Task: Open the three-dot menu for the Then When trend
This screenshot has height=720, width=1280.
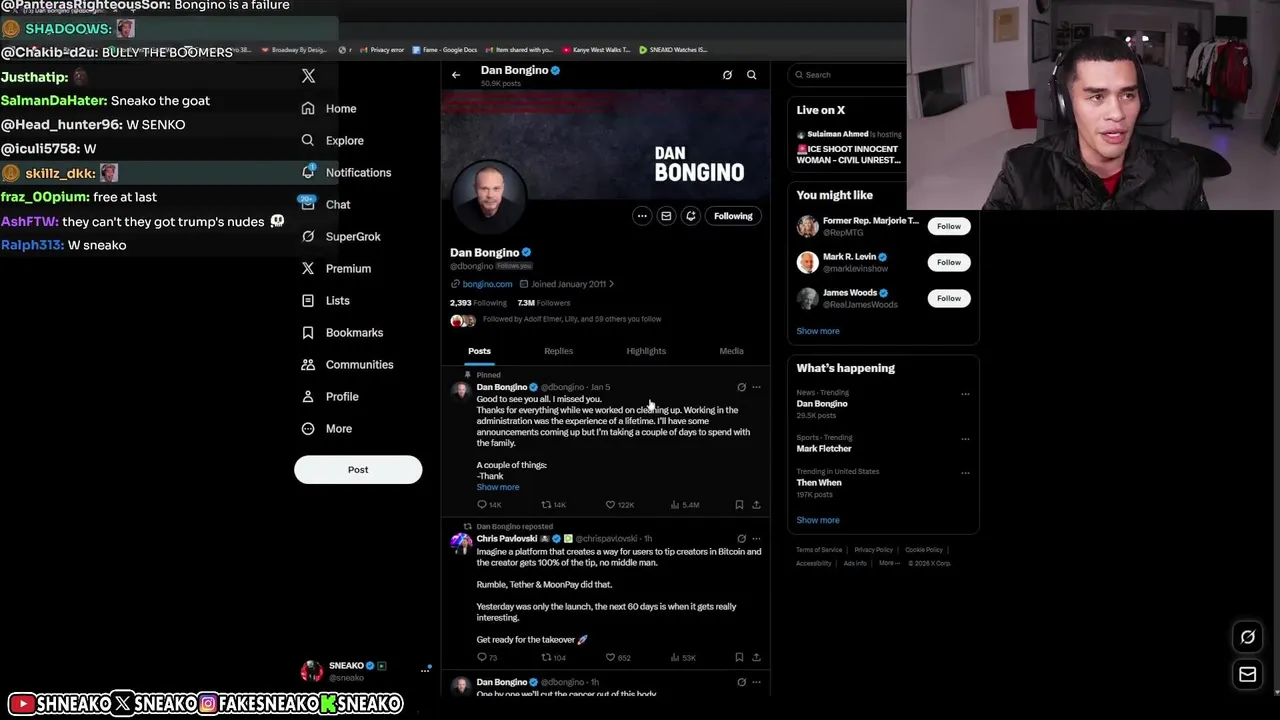Action: [x=965, y=473]
